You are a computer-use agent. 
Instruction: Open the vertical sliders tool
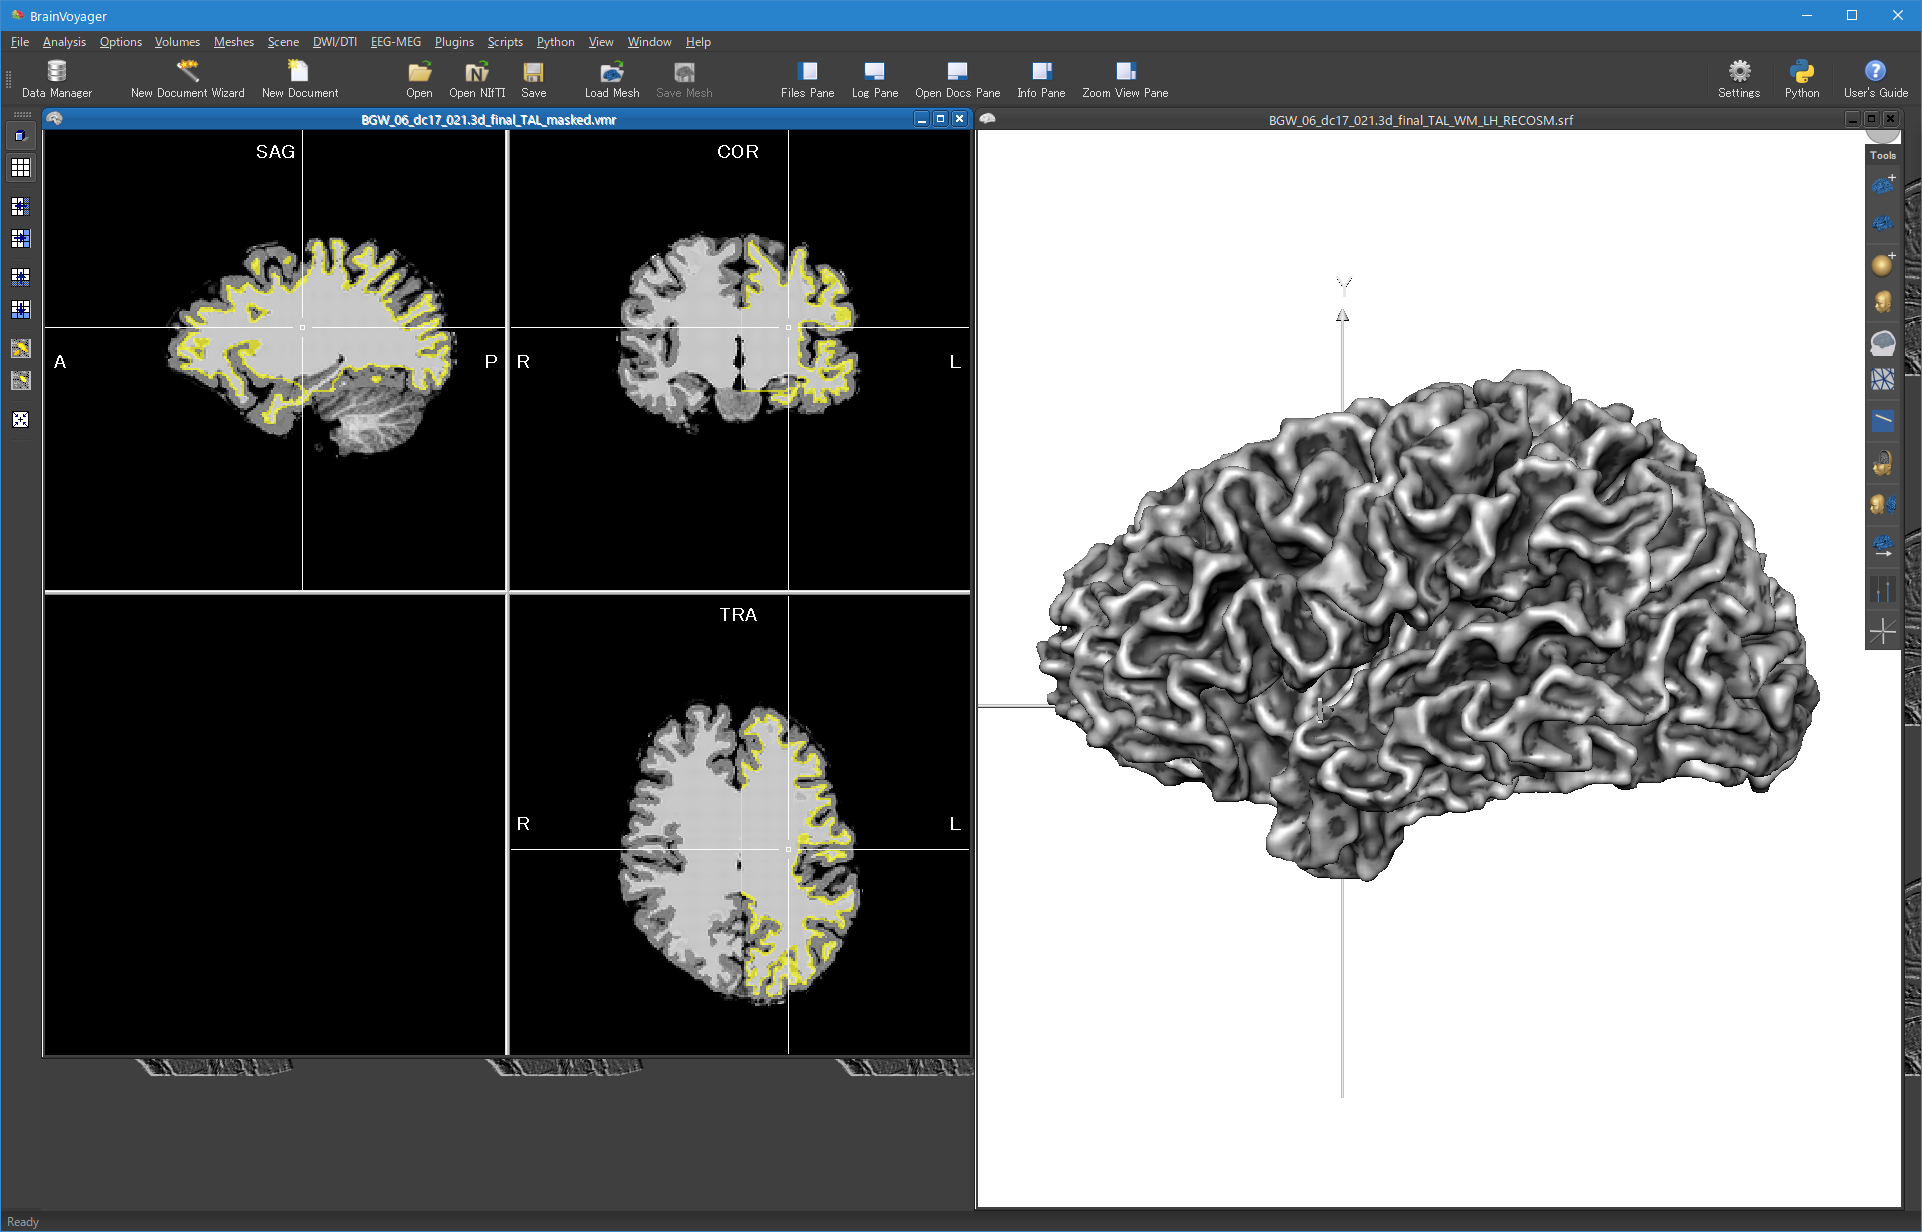1883,590
